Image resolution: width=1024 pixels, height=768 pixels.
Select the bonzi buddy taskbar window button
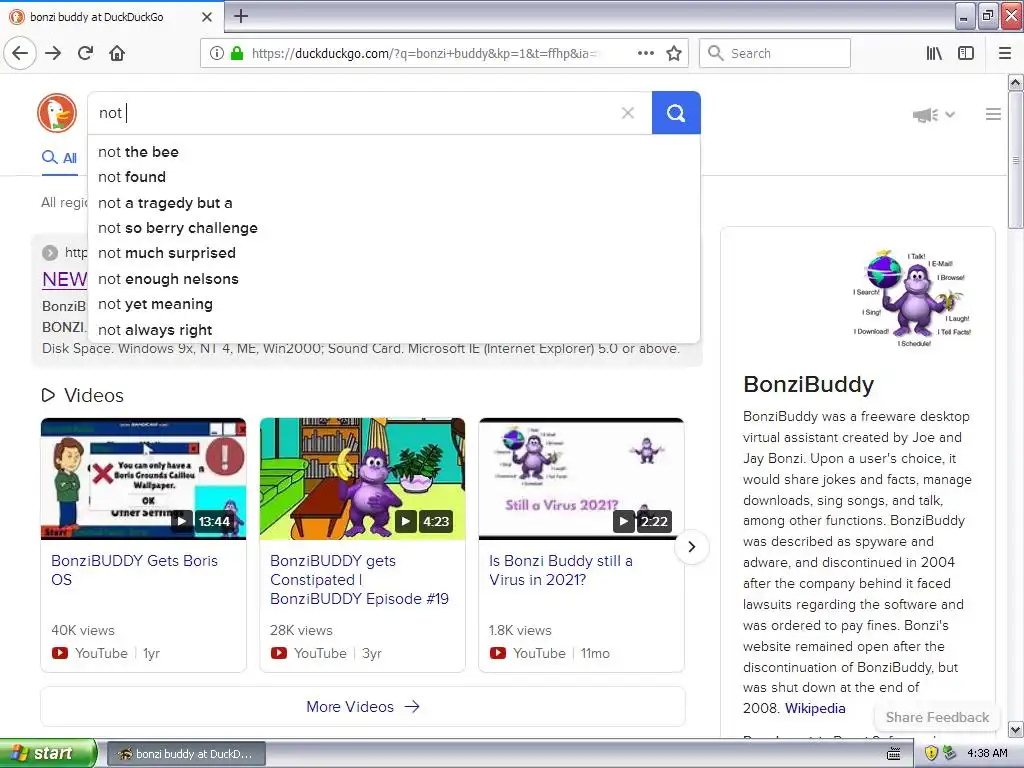pyautogui.click(x=185, y=754)
